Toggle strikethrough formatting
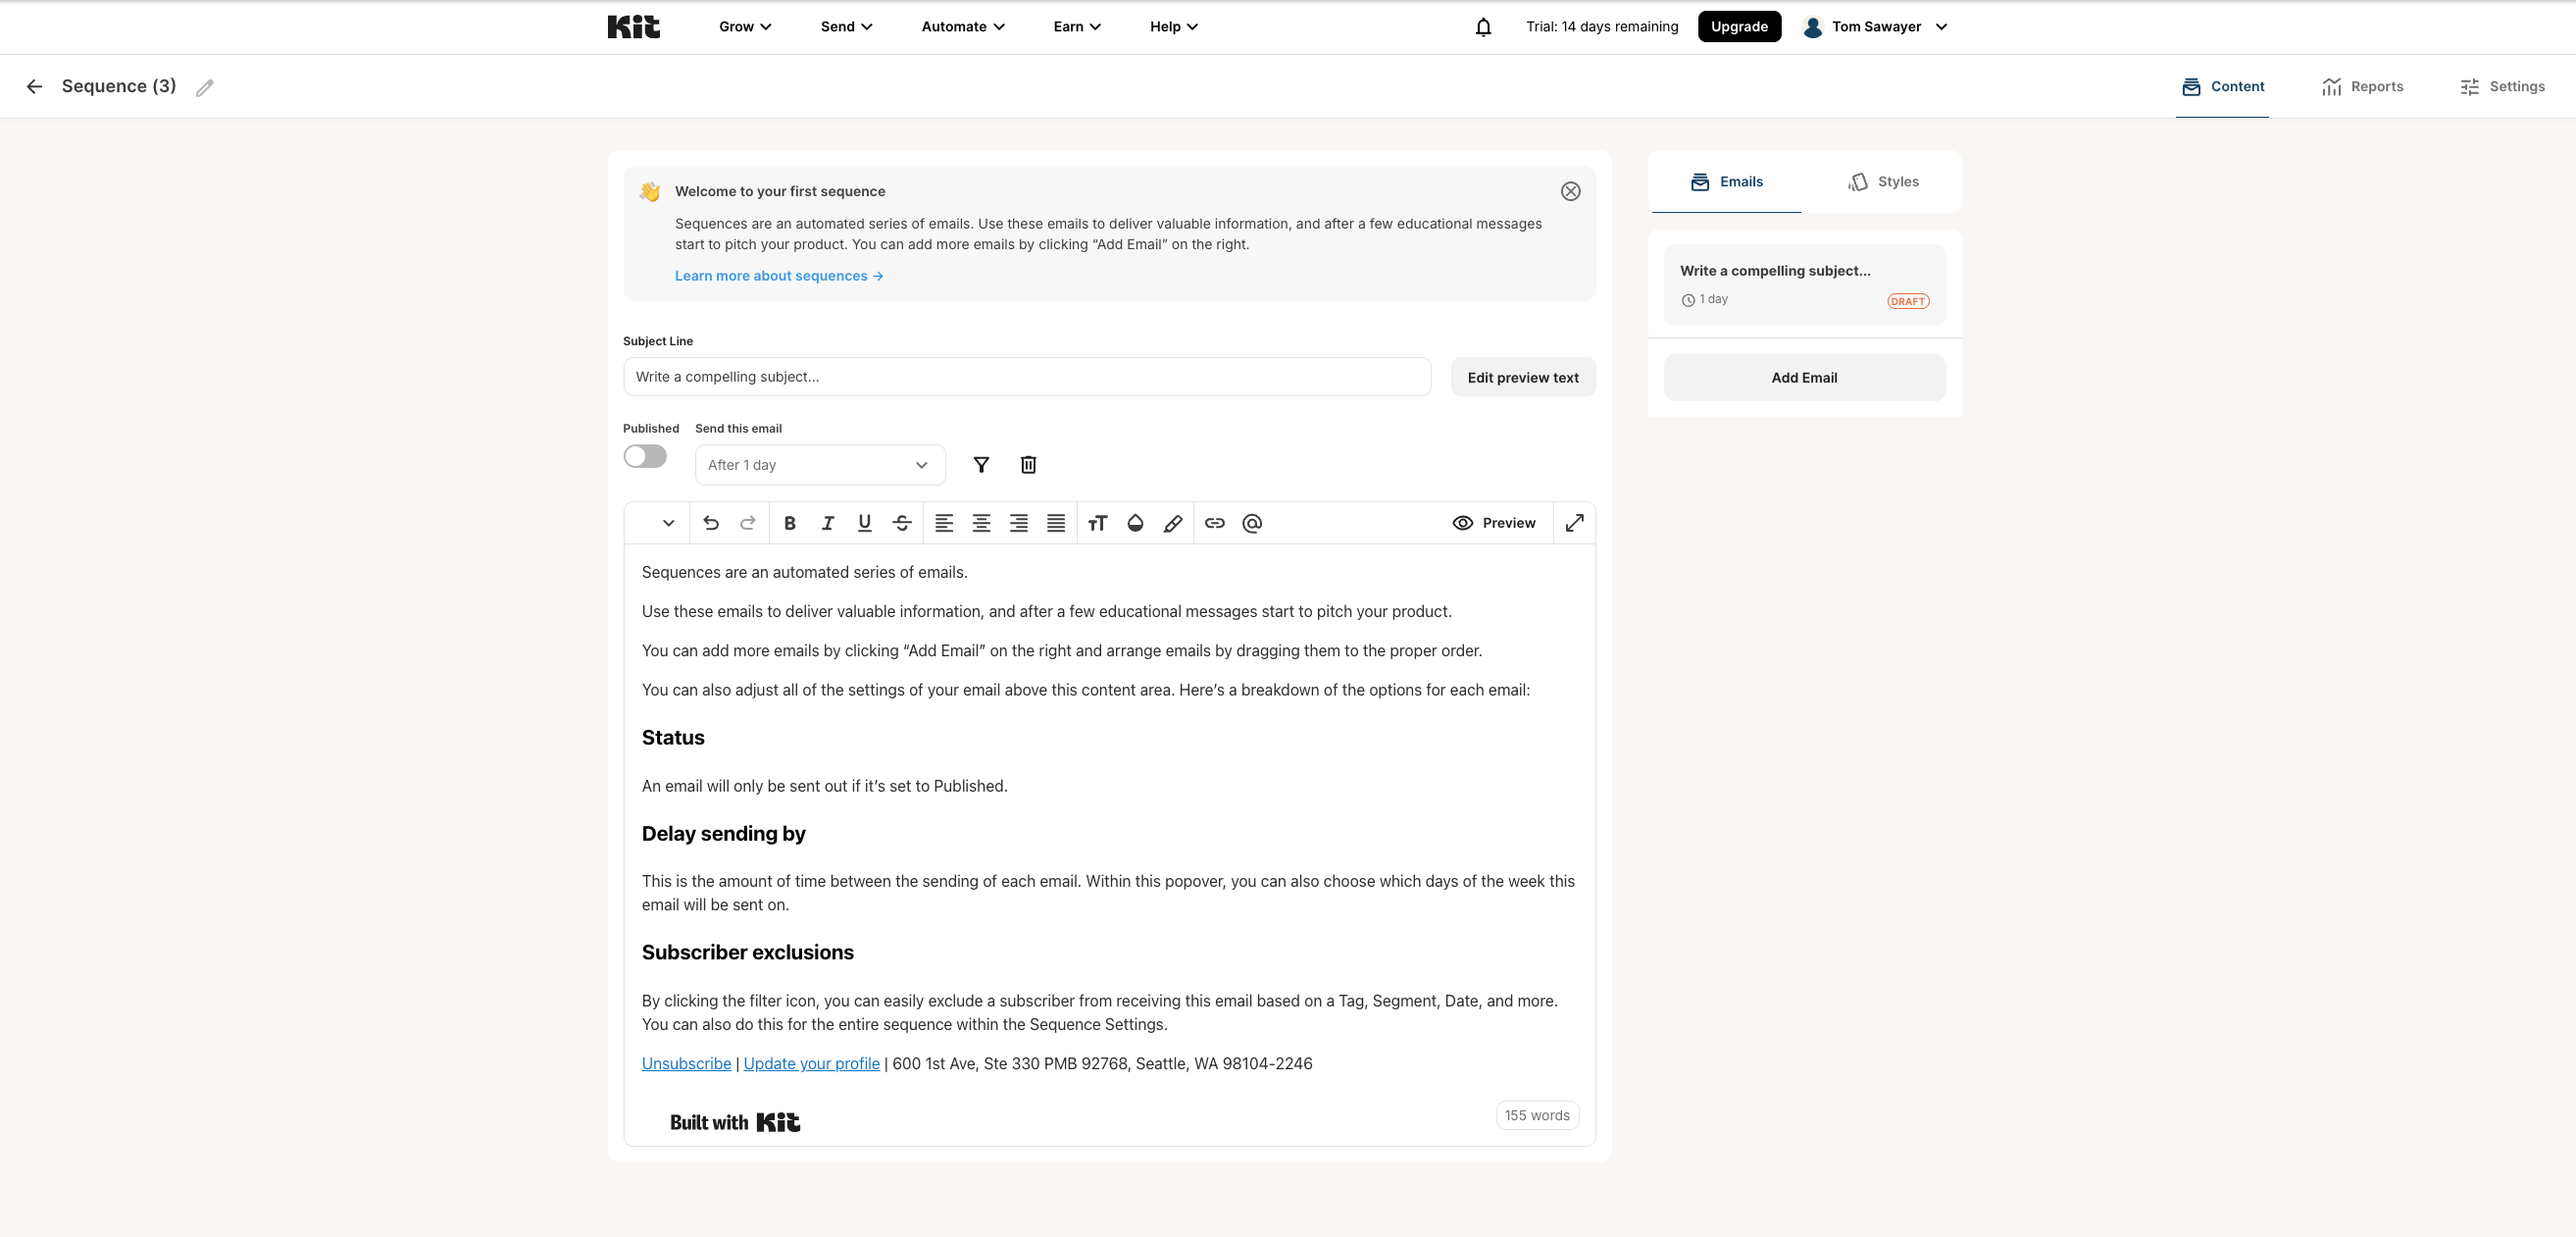Image resolution: width=2576 pixels, height=1237 pixels. pyautogui.click(x=902, y=523)
